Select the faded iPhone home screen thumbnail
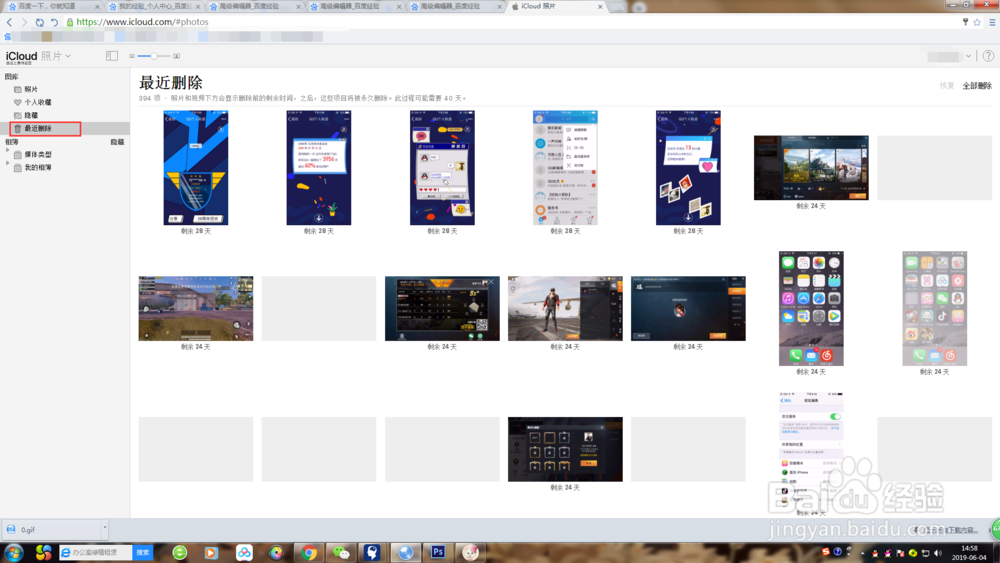This screenshot has height=563, width=1000. [934, 309]
